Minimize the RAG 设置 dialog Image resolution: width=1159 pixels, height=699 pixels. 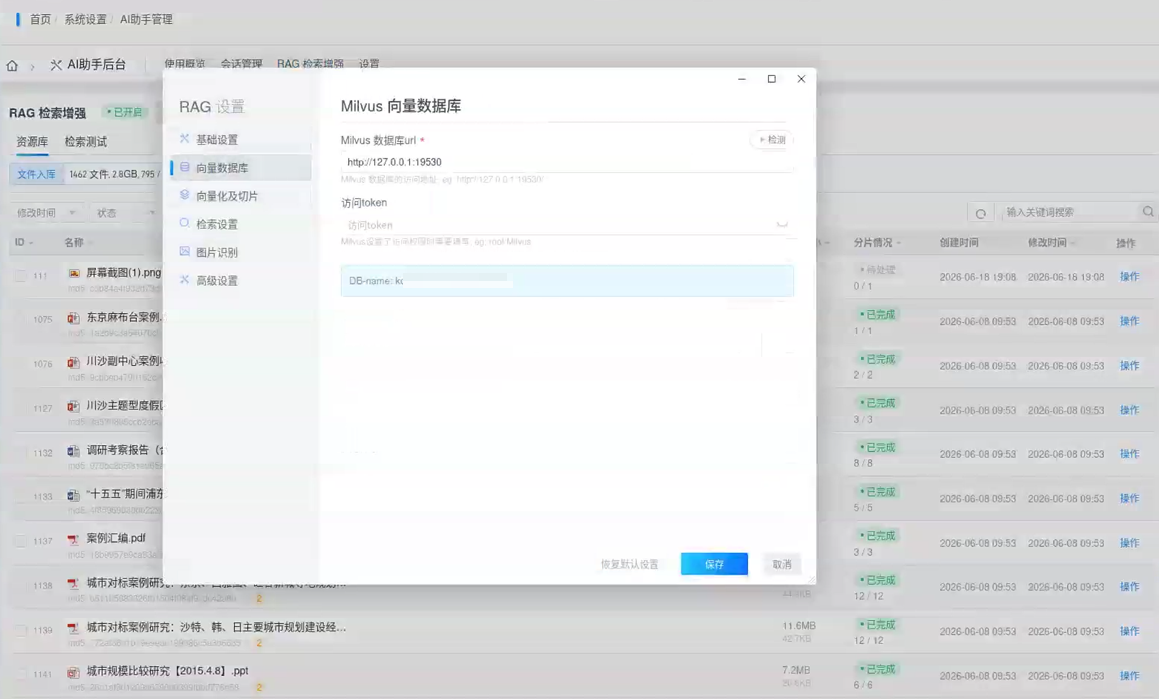[x=742, y=79]
